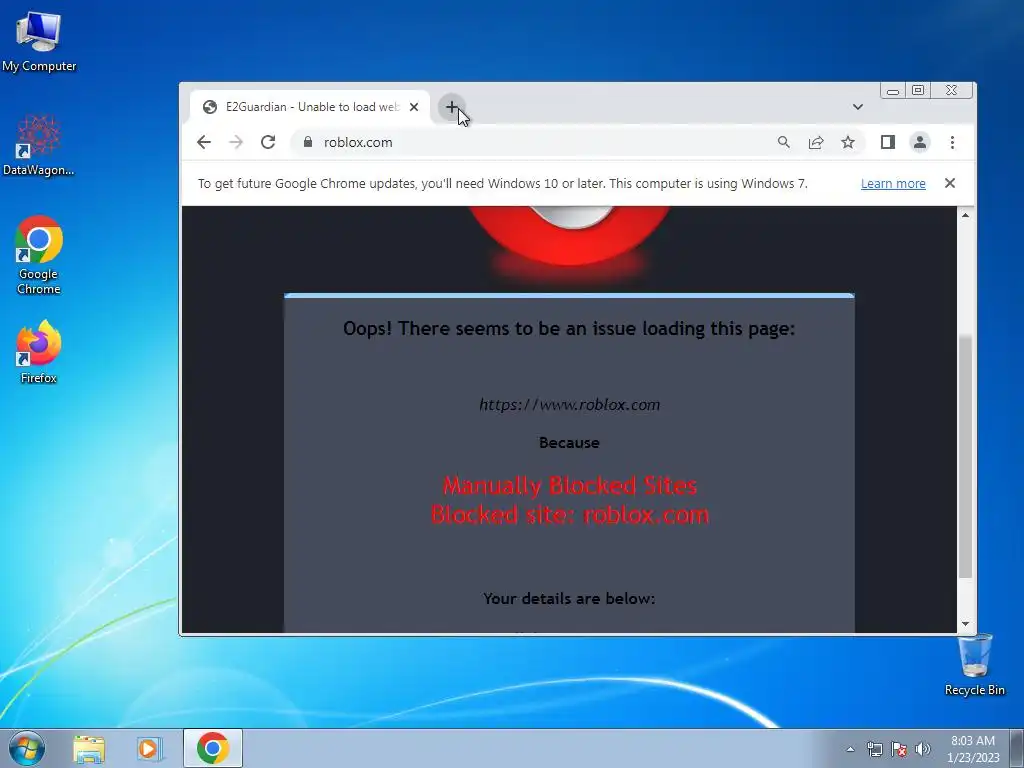Open DataWagon desktop shortcut

[39, 145]
